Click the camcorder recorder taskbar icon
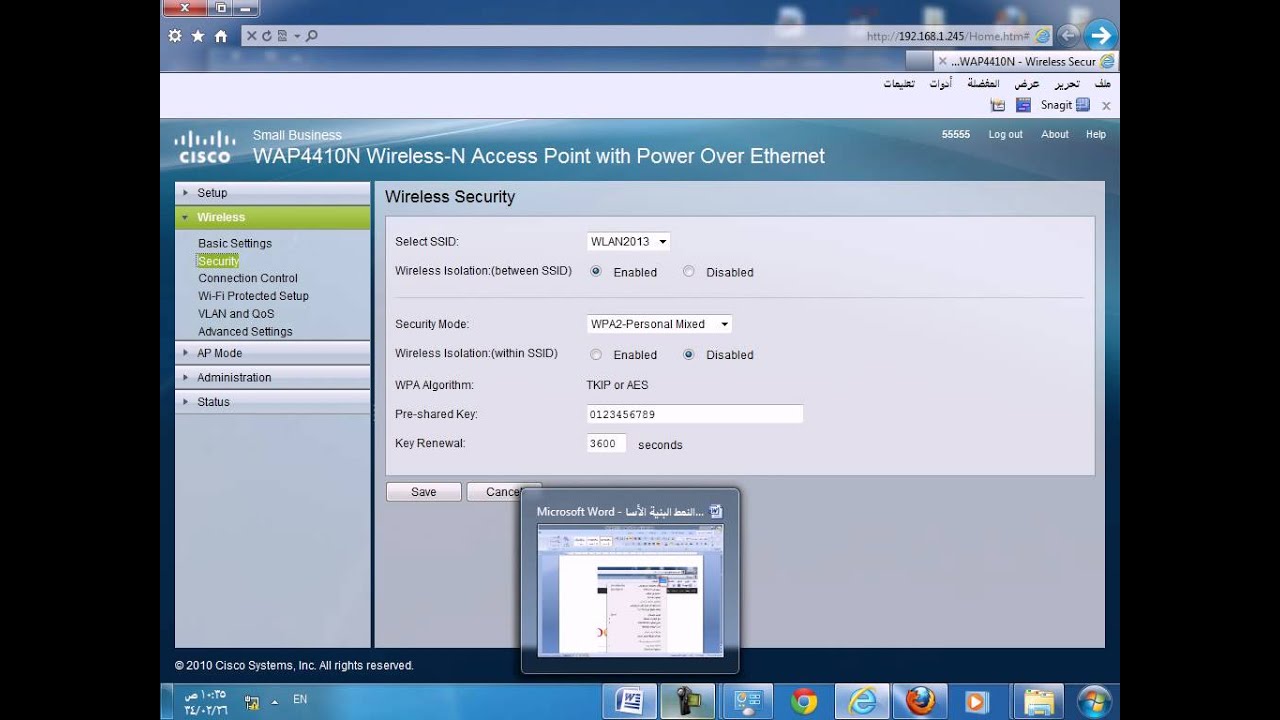This screenshot has width=1280, height=720. coord(688,701)
